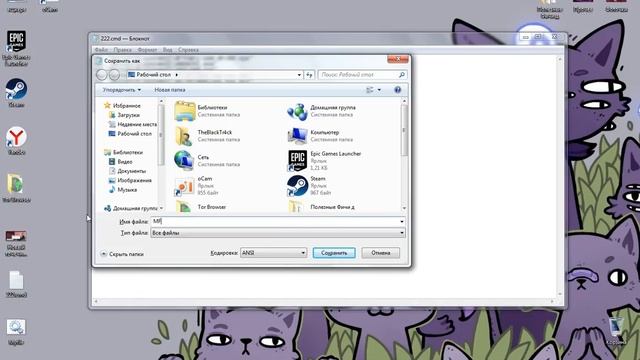The width and height of the screenshot is (640, 360).
Task: Click the file list scroll down arrow
Action: pos(404,209)
